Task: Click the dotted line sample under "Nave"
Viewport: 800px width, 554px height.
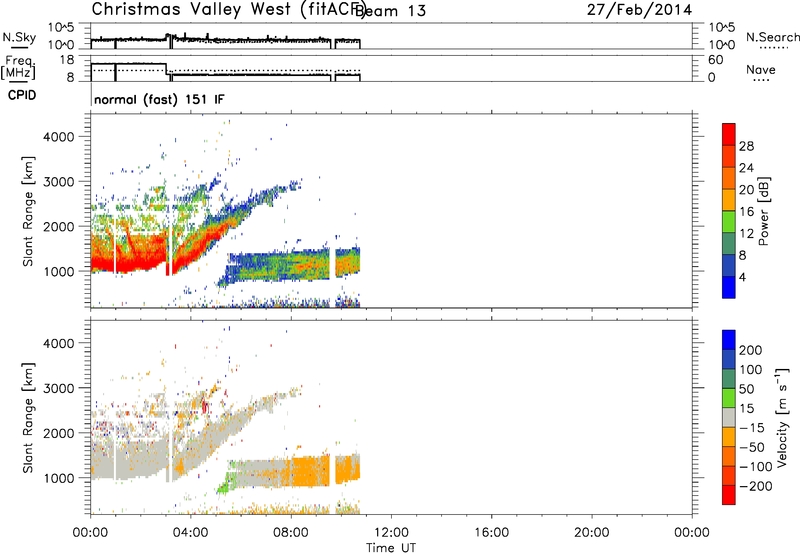Action: coord(761,80)
